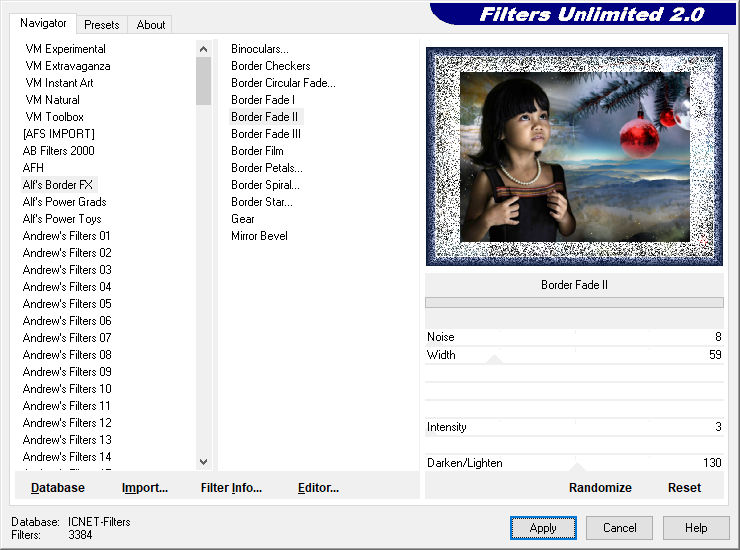Choose the Border Fade II filter
Image resolution: width=740 pixels, height=550 pixels.
tap(265, 117)
